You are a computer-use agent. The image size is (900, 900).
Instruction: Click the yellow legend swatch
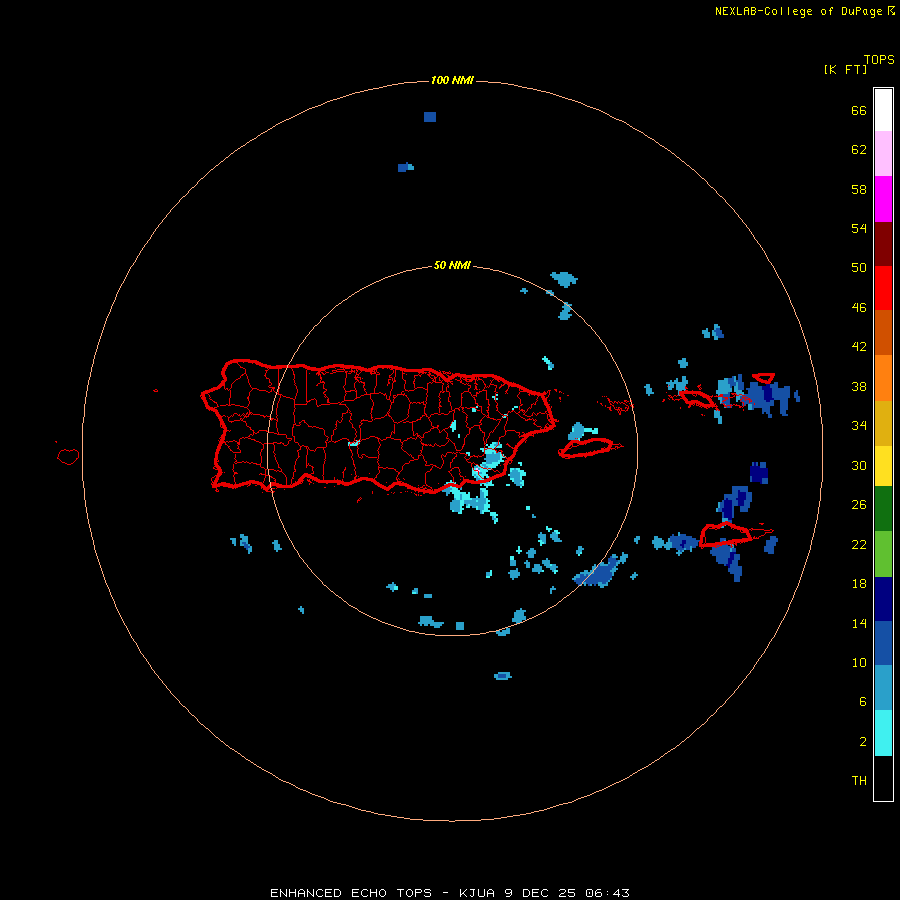(x=883, y=466)
